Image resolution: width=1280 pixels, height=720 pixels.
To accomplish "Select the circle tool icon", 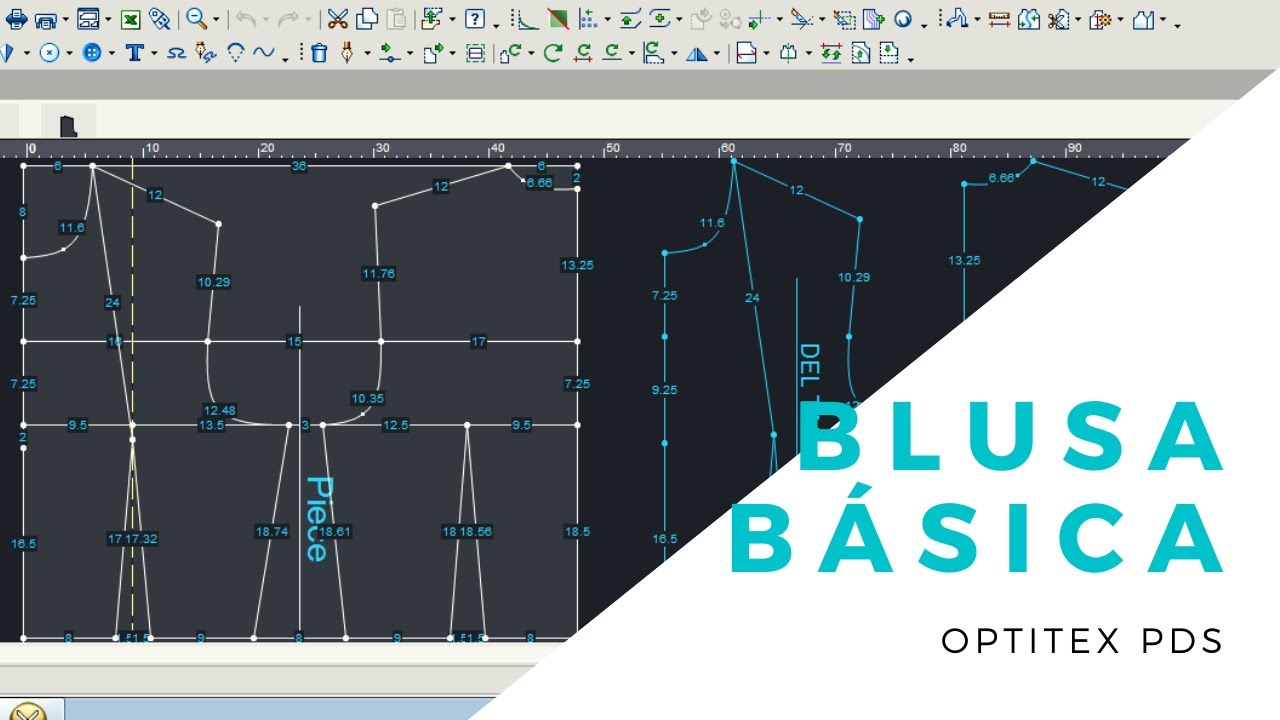I will tap(49, 53).
